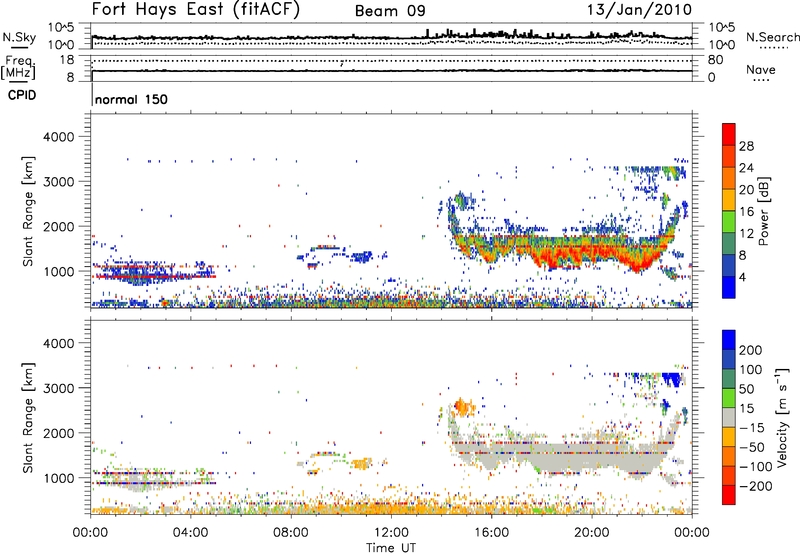Select the date text 13/Jan/2010
Screen dimensions: 800x554
click(640, 10)
